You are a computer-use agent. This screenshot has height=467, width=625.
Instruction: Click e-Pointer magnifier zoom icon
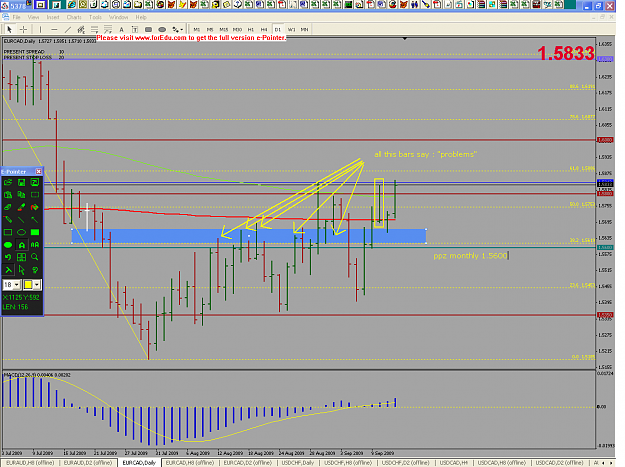click(x=35, y=257)
